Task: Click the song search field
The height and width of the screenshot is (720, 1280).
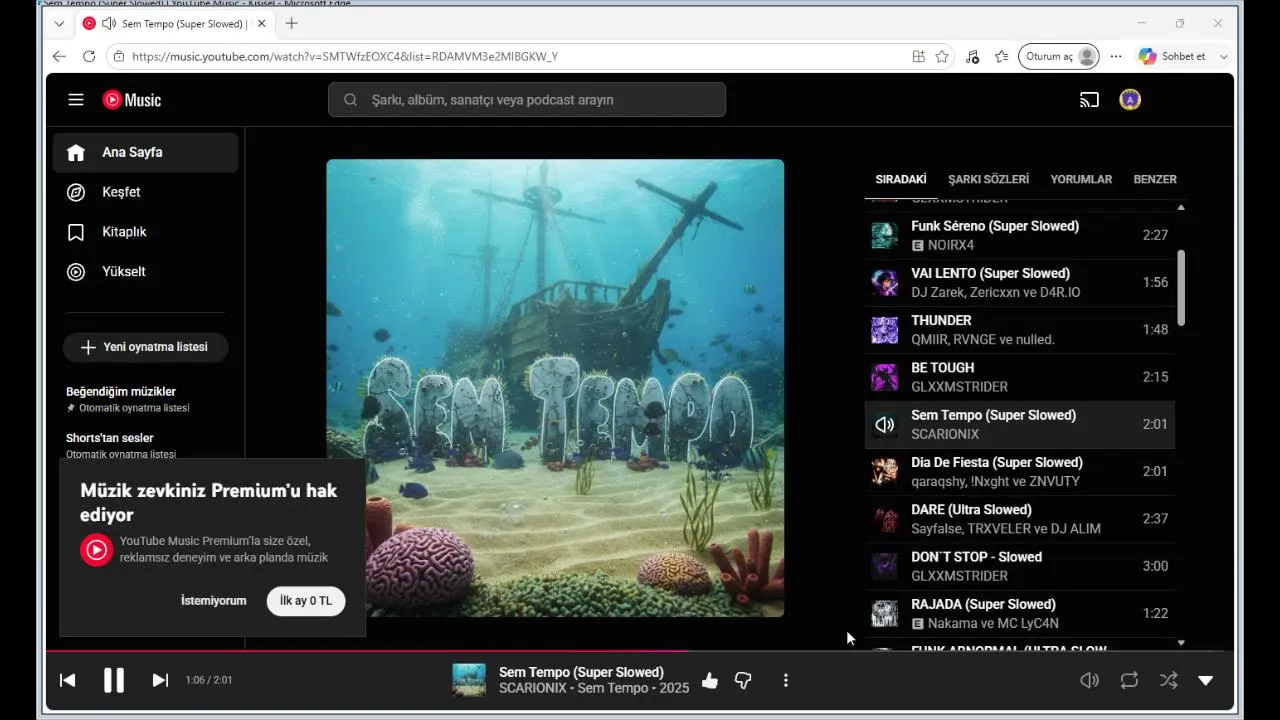Action: click(x=527, y=100)
